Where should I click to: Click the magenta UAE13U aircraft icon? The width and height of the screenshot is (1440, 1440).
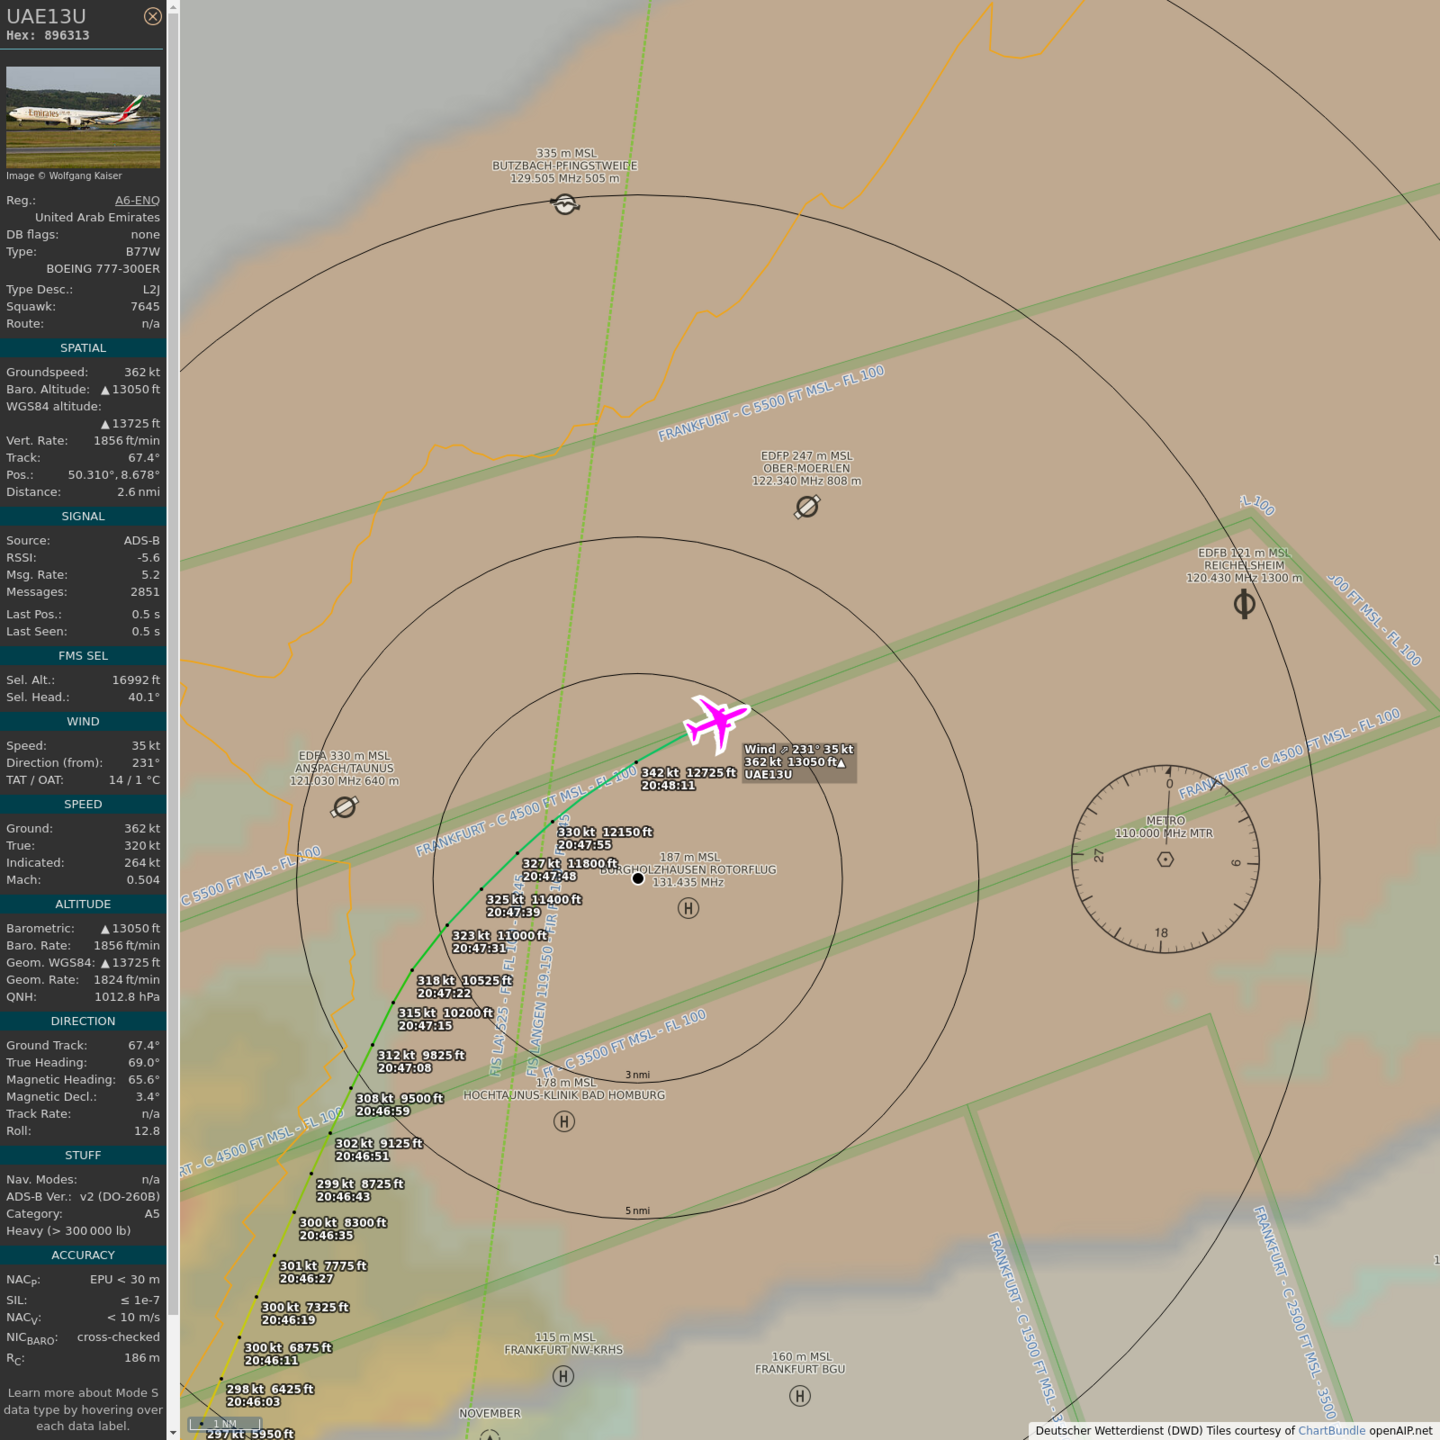tap(716, 722)
